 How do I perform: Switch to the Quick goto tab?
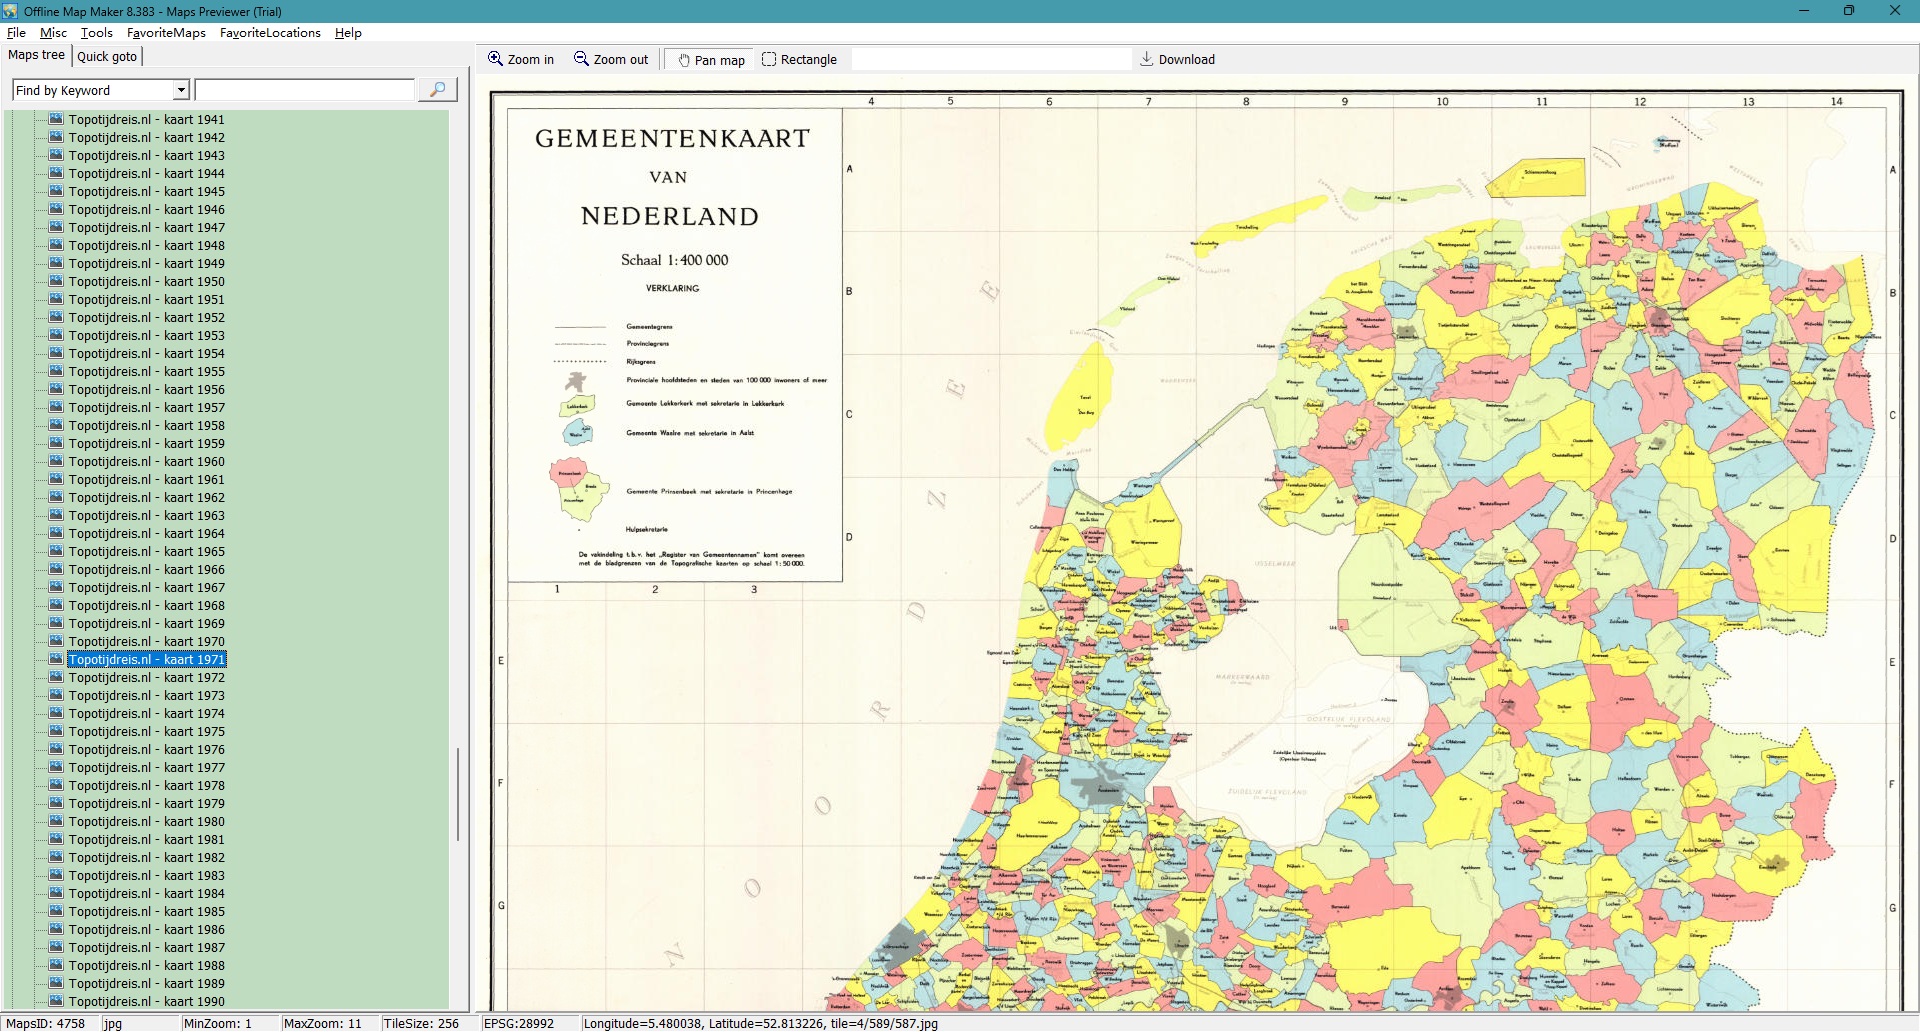click(107, 56)
